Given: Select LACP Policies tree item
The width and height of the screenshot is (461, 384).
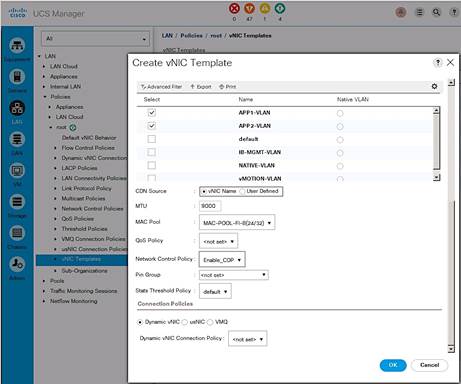Looking at the screenshot, I should [79, 168].
